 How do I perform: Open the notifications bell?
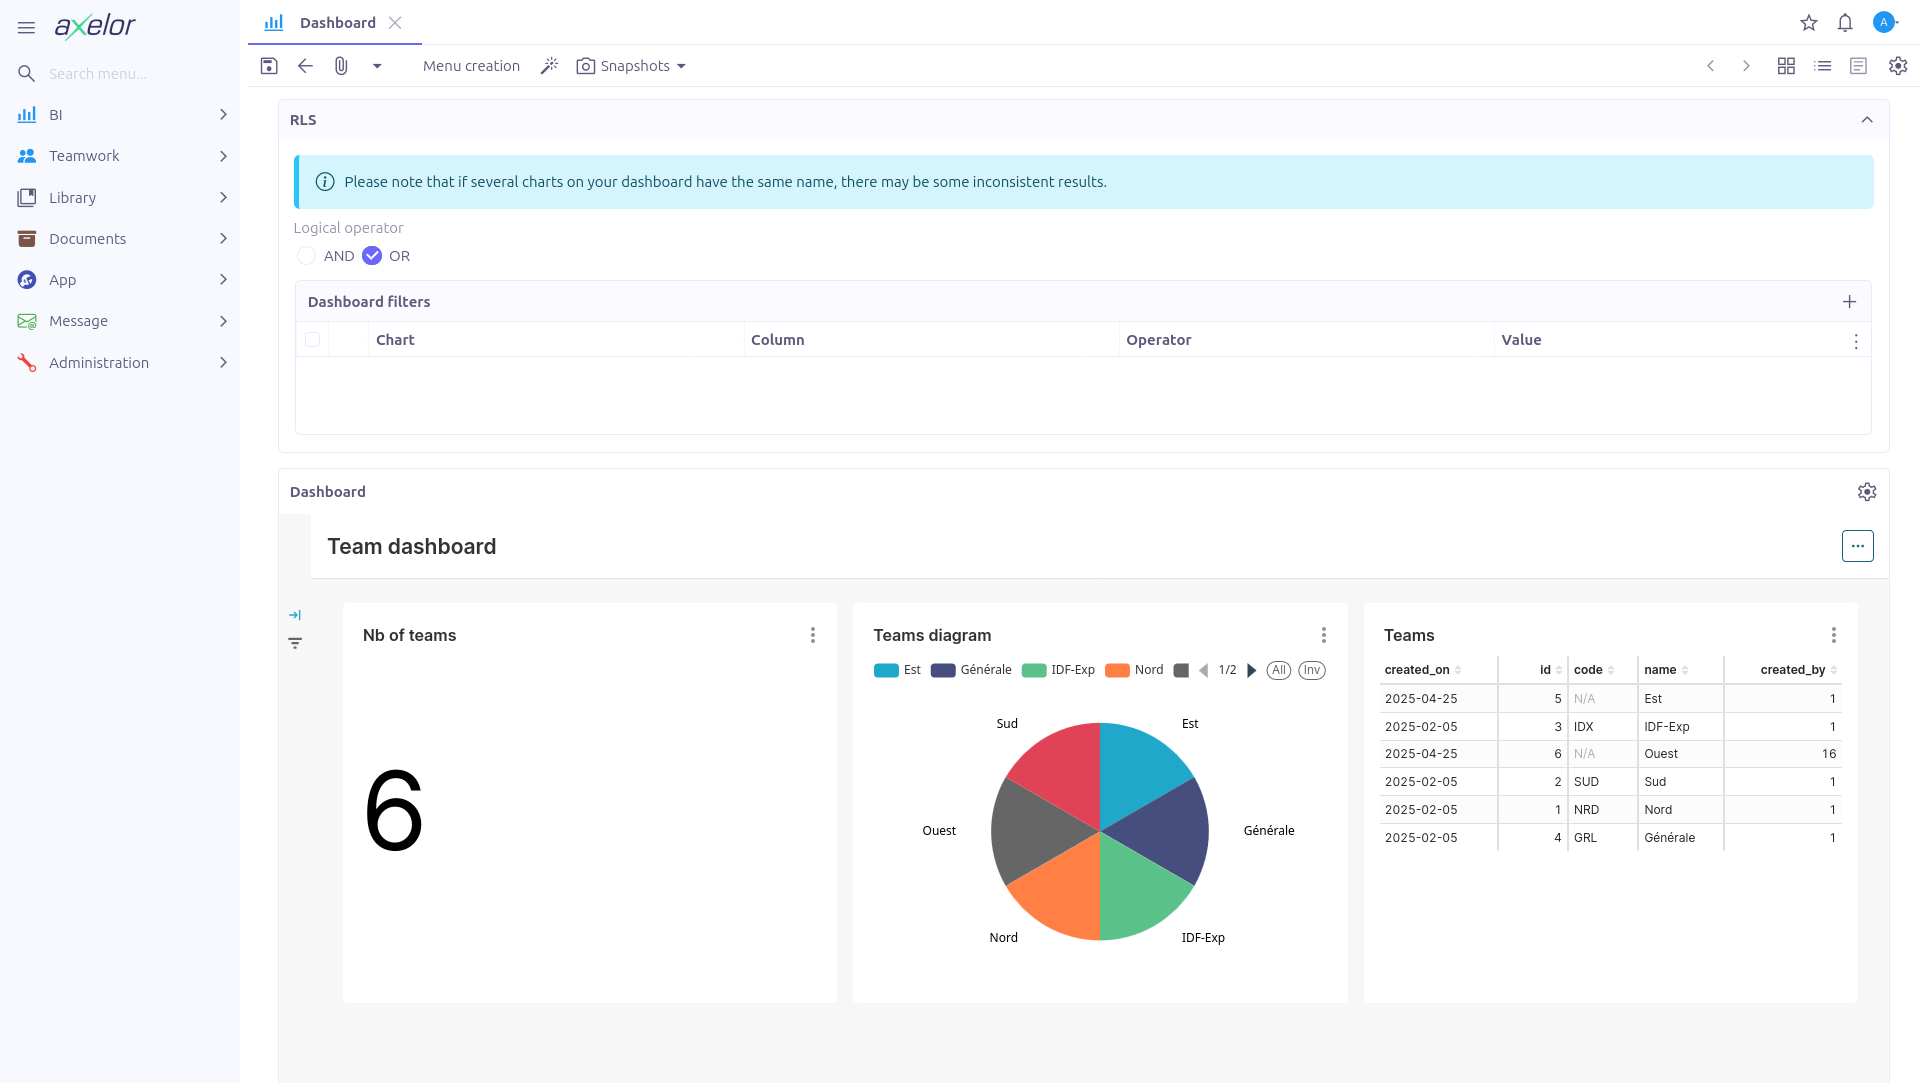[x=1845, y=23]
